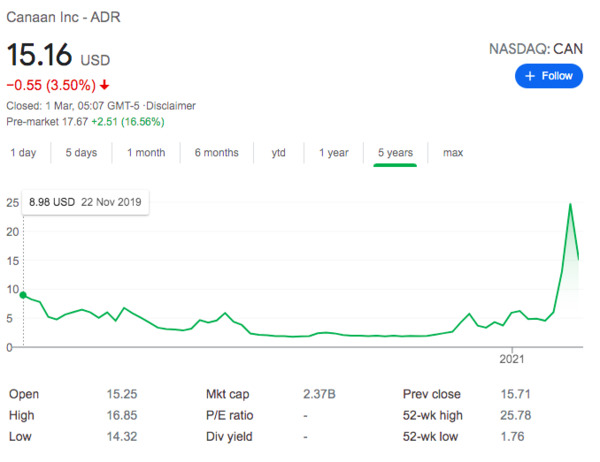Viewport: 600px width, 462px height.
Task: Click the pre-market 17.67 value
Action: point(75,122)
